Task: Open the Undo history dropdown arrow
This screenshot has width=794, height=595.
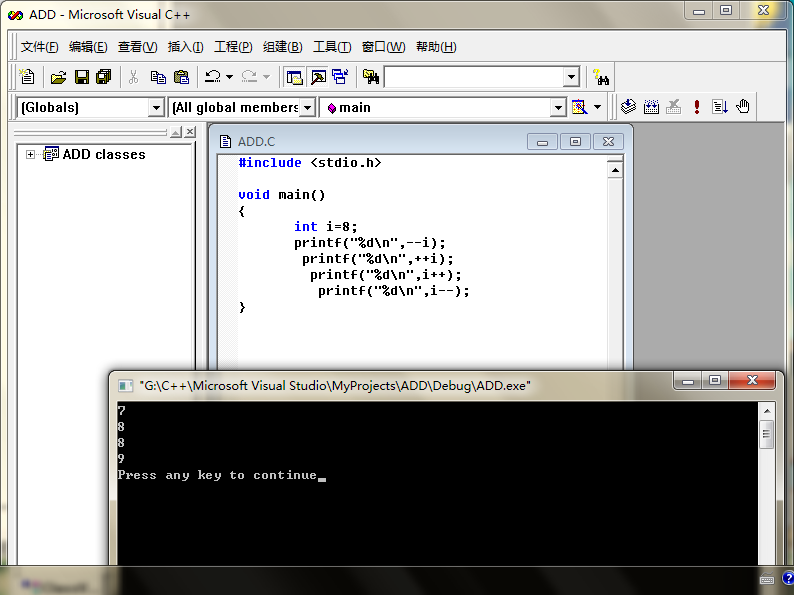Action: pyautogui.click(x=229, y=77)
